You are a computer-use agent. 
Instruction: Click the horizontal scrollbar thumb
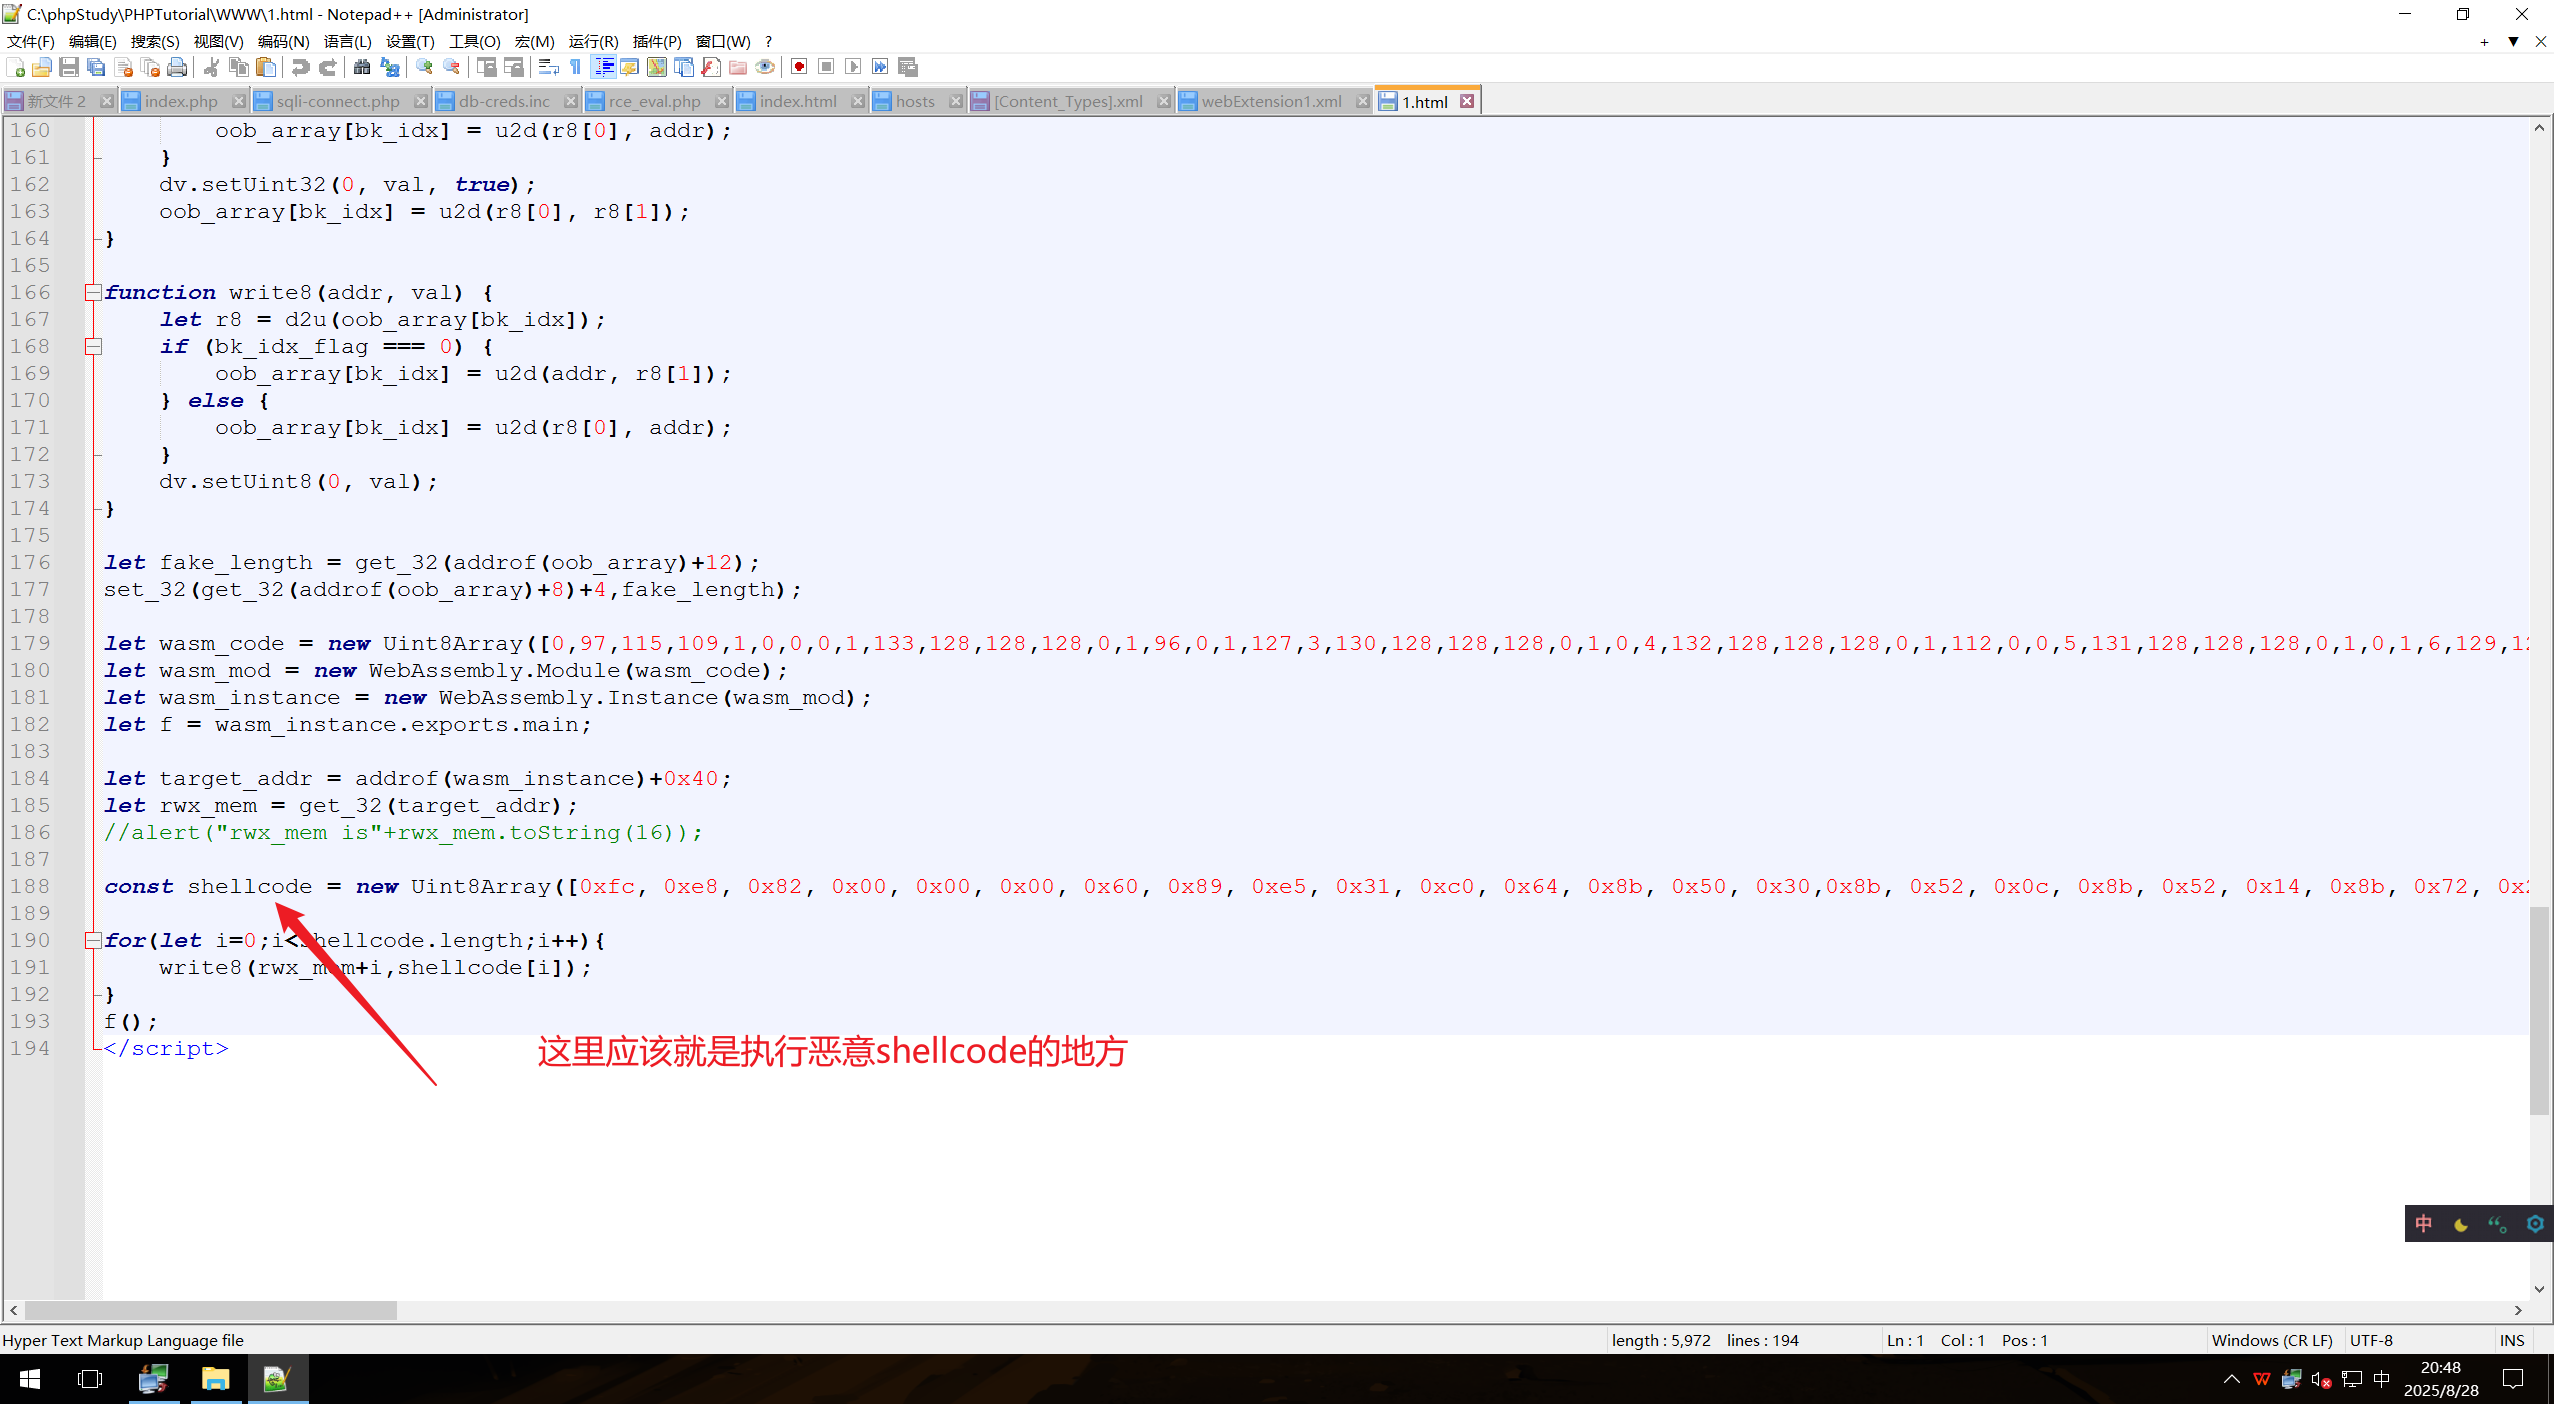click(210, 1310)
